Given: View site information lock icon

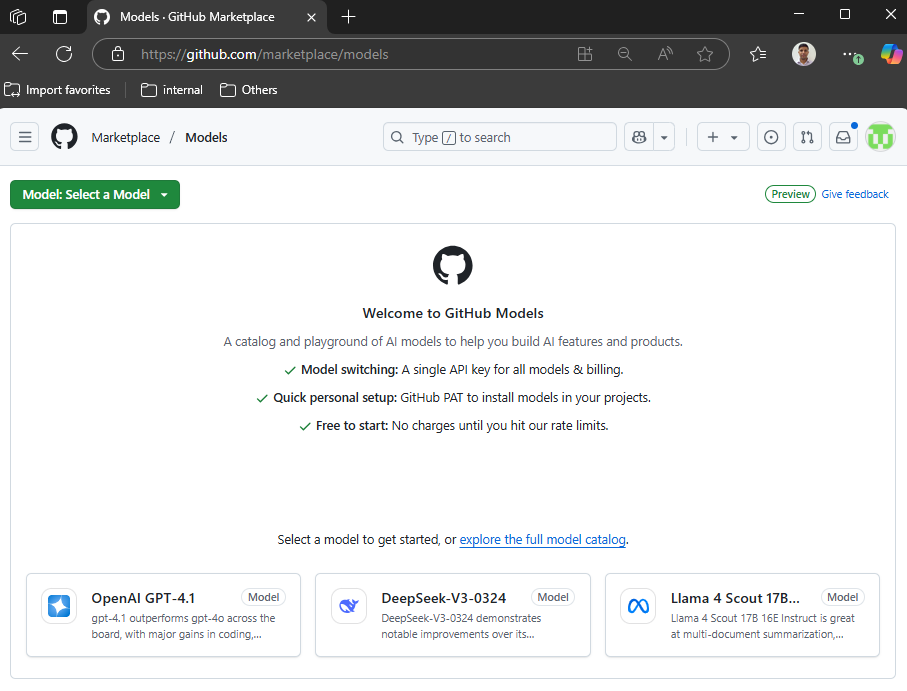Looking at the screenshot, I should [x=118, y=54].
